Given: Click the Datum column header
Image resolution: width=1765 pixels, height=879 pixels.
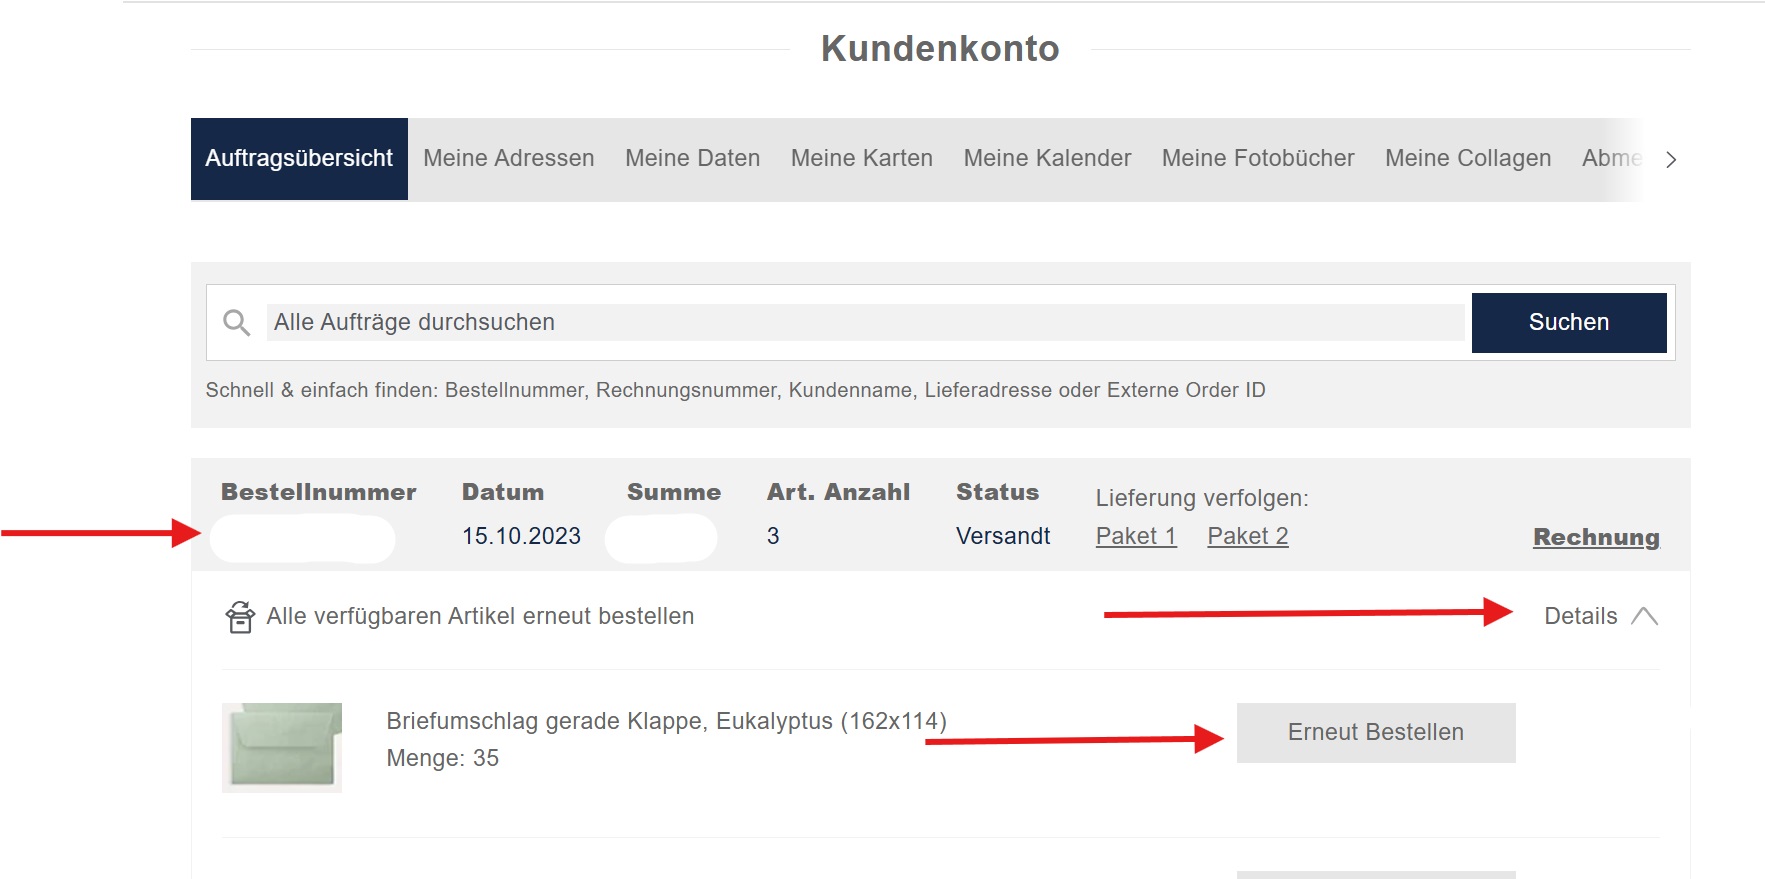Looking at the screenshot, I should pos(503,492).
